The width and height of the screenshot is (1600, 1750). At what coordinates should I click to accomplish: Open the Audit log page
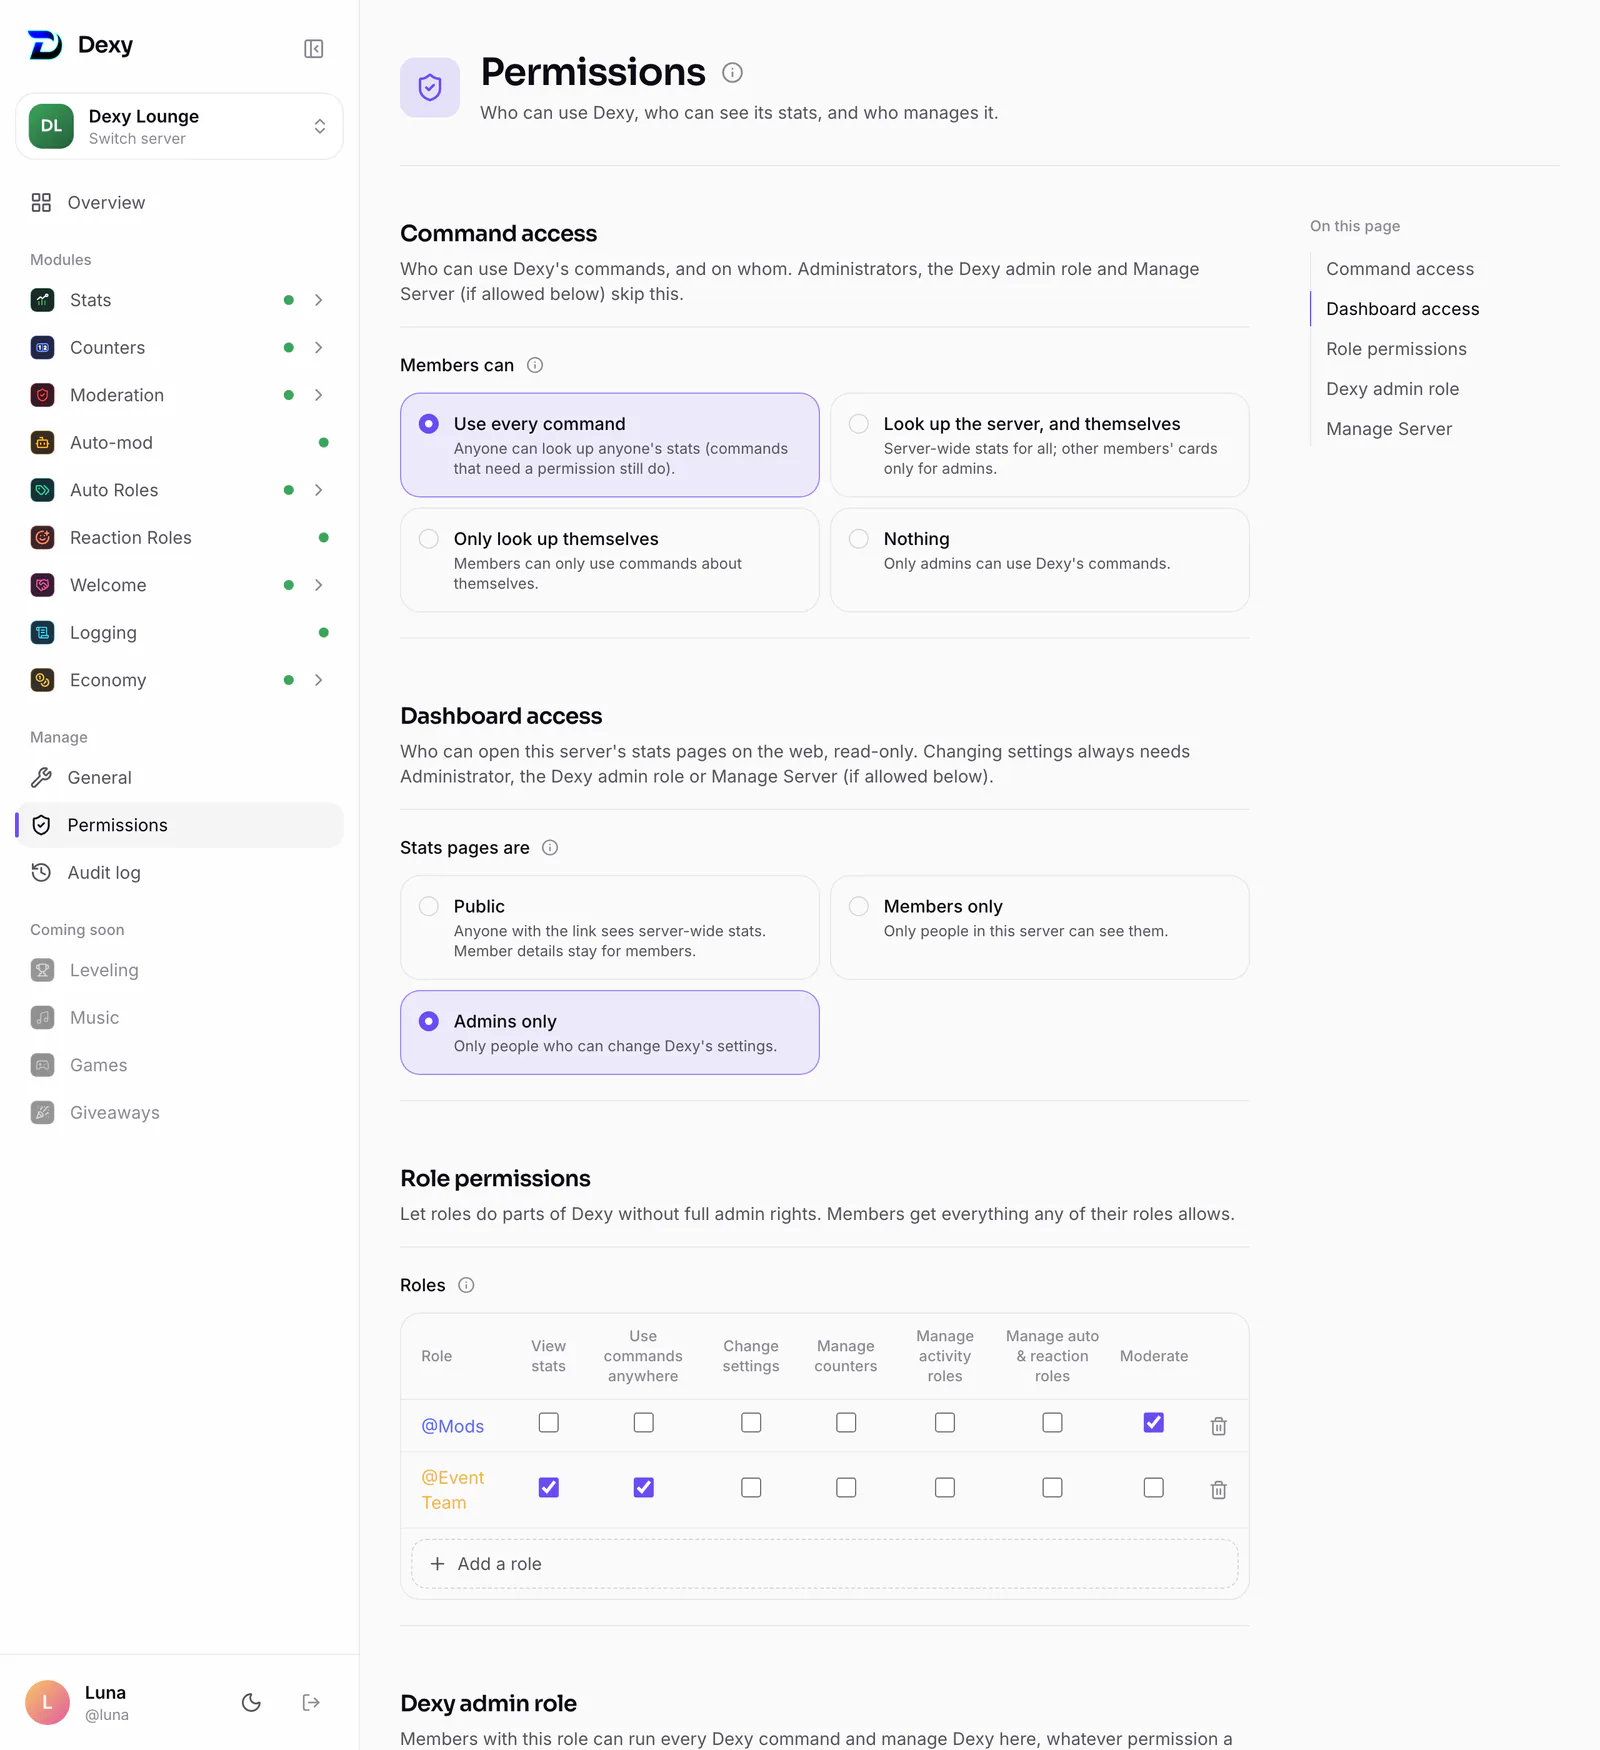click(x=180, y=873)
